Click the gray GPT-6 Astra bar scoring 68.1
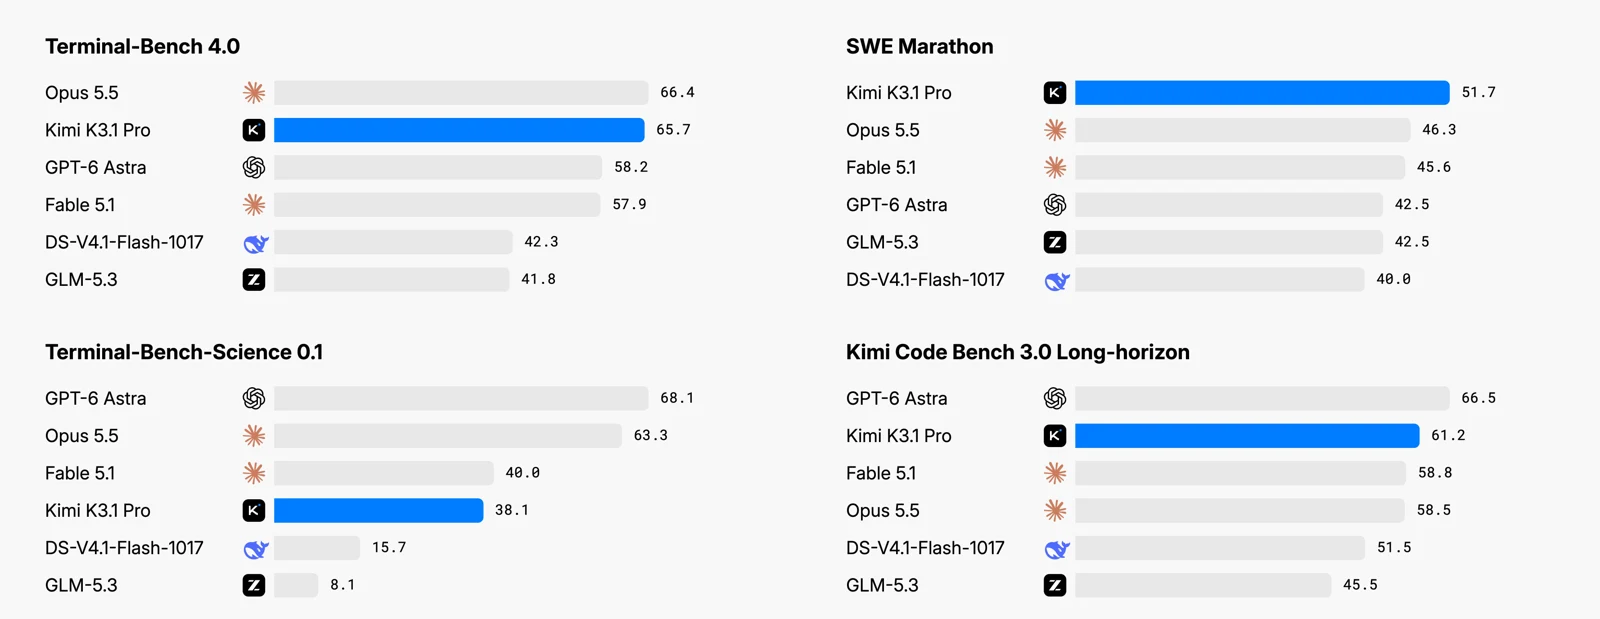1600x619 pixels. click(461, 398)
